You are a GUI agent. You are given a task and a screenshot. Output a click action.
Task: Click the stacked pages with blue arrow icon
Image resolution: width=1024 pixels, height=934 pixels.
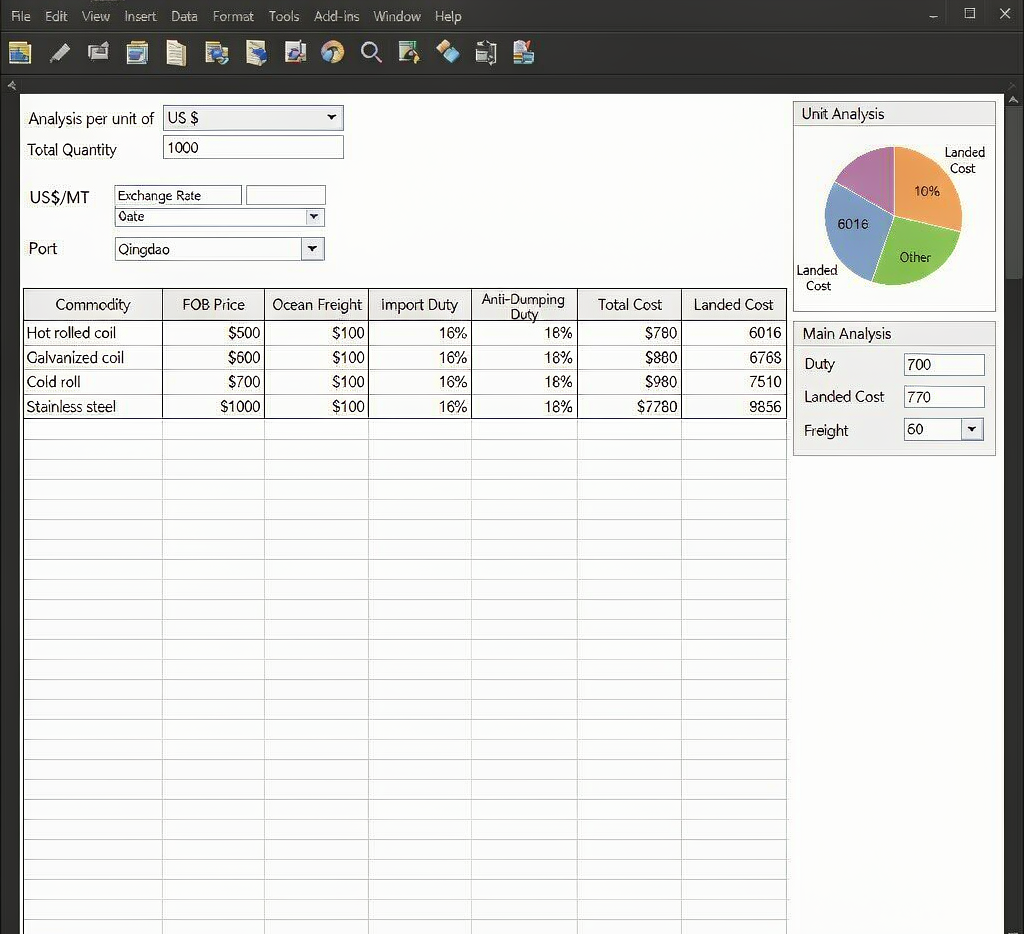point(216,52)
